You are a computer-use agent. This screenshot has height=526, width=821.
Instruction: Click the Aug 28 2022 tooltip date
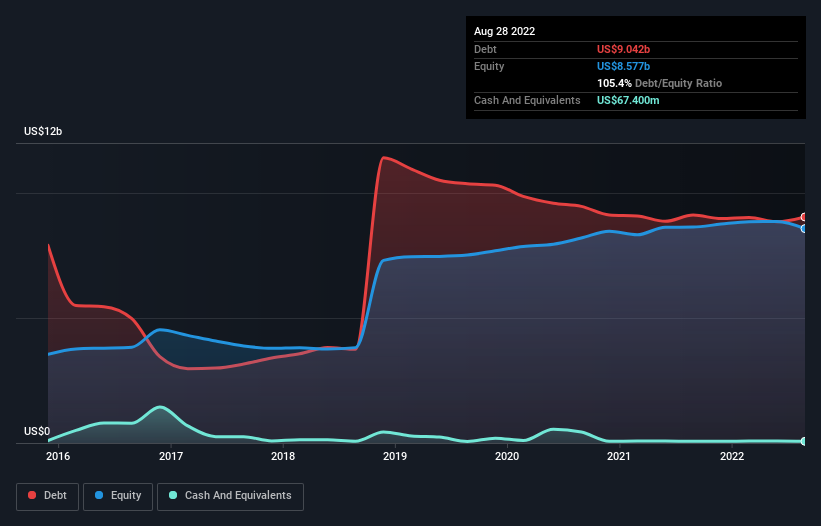[x=504, y=31]
